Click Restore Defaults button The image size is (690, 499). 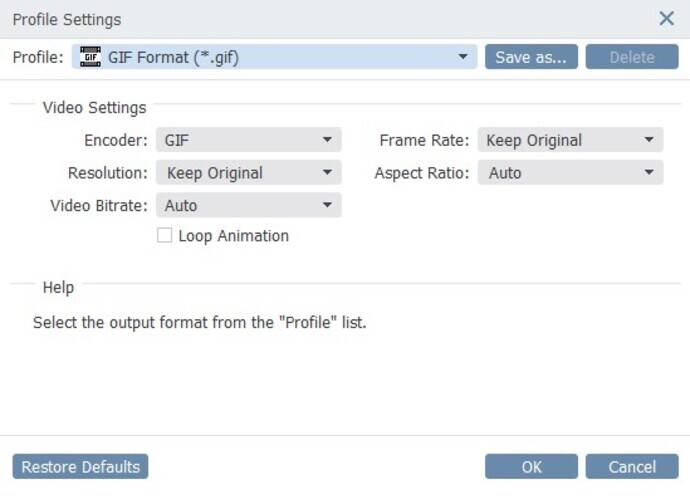[x=81, y=466]
